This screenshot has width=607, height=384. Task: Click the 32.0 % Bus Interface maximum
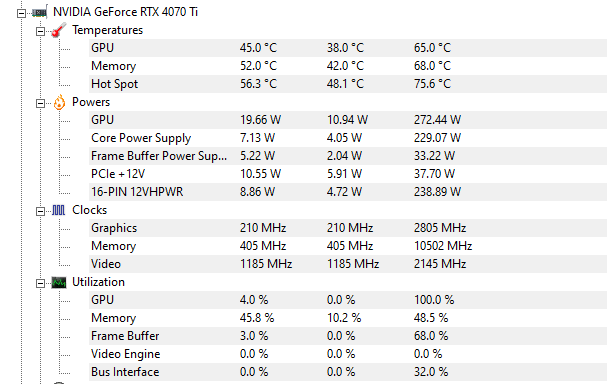point(431,372)
